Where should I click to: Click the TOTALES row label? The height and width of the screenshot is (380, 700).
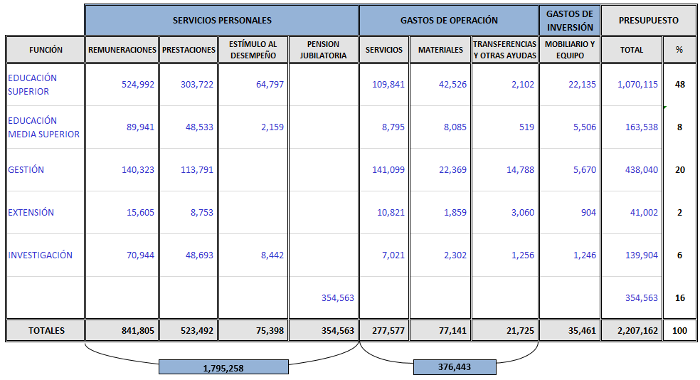click(x=46, y=331)
